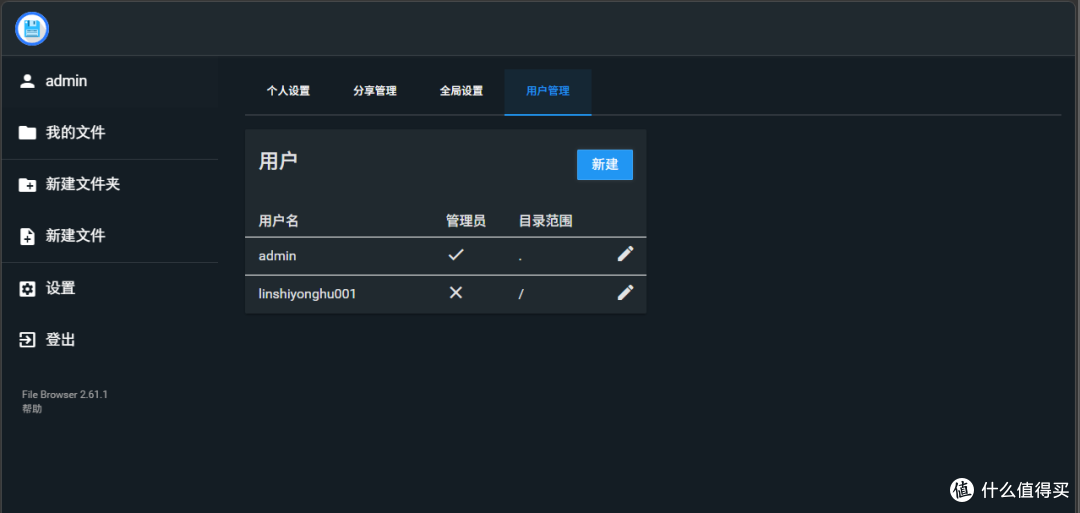The width and height of the screenshot is (1080, 513).
Task: Click linshiyonghu001's non-admin X icon
Action: click(455, 293)
